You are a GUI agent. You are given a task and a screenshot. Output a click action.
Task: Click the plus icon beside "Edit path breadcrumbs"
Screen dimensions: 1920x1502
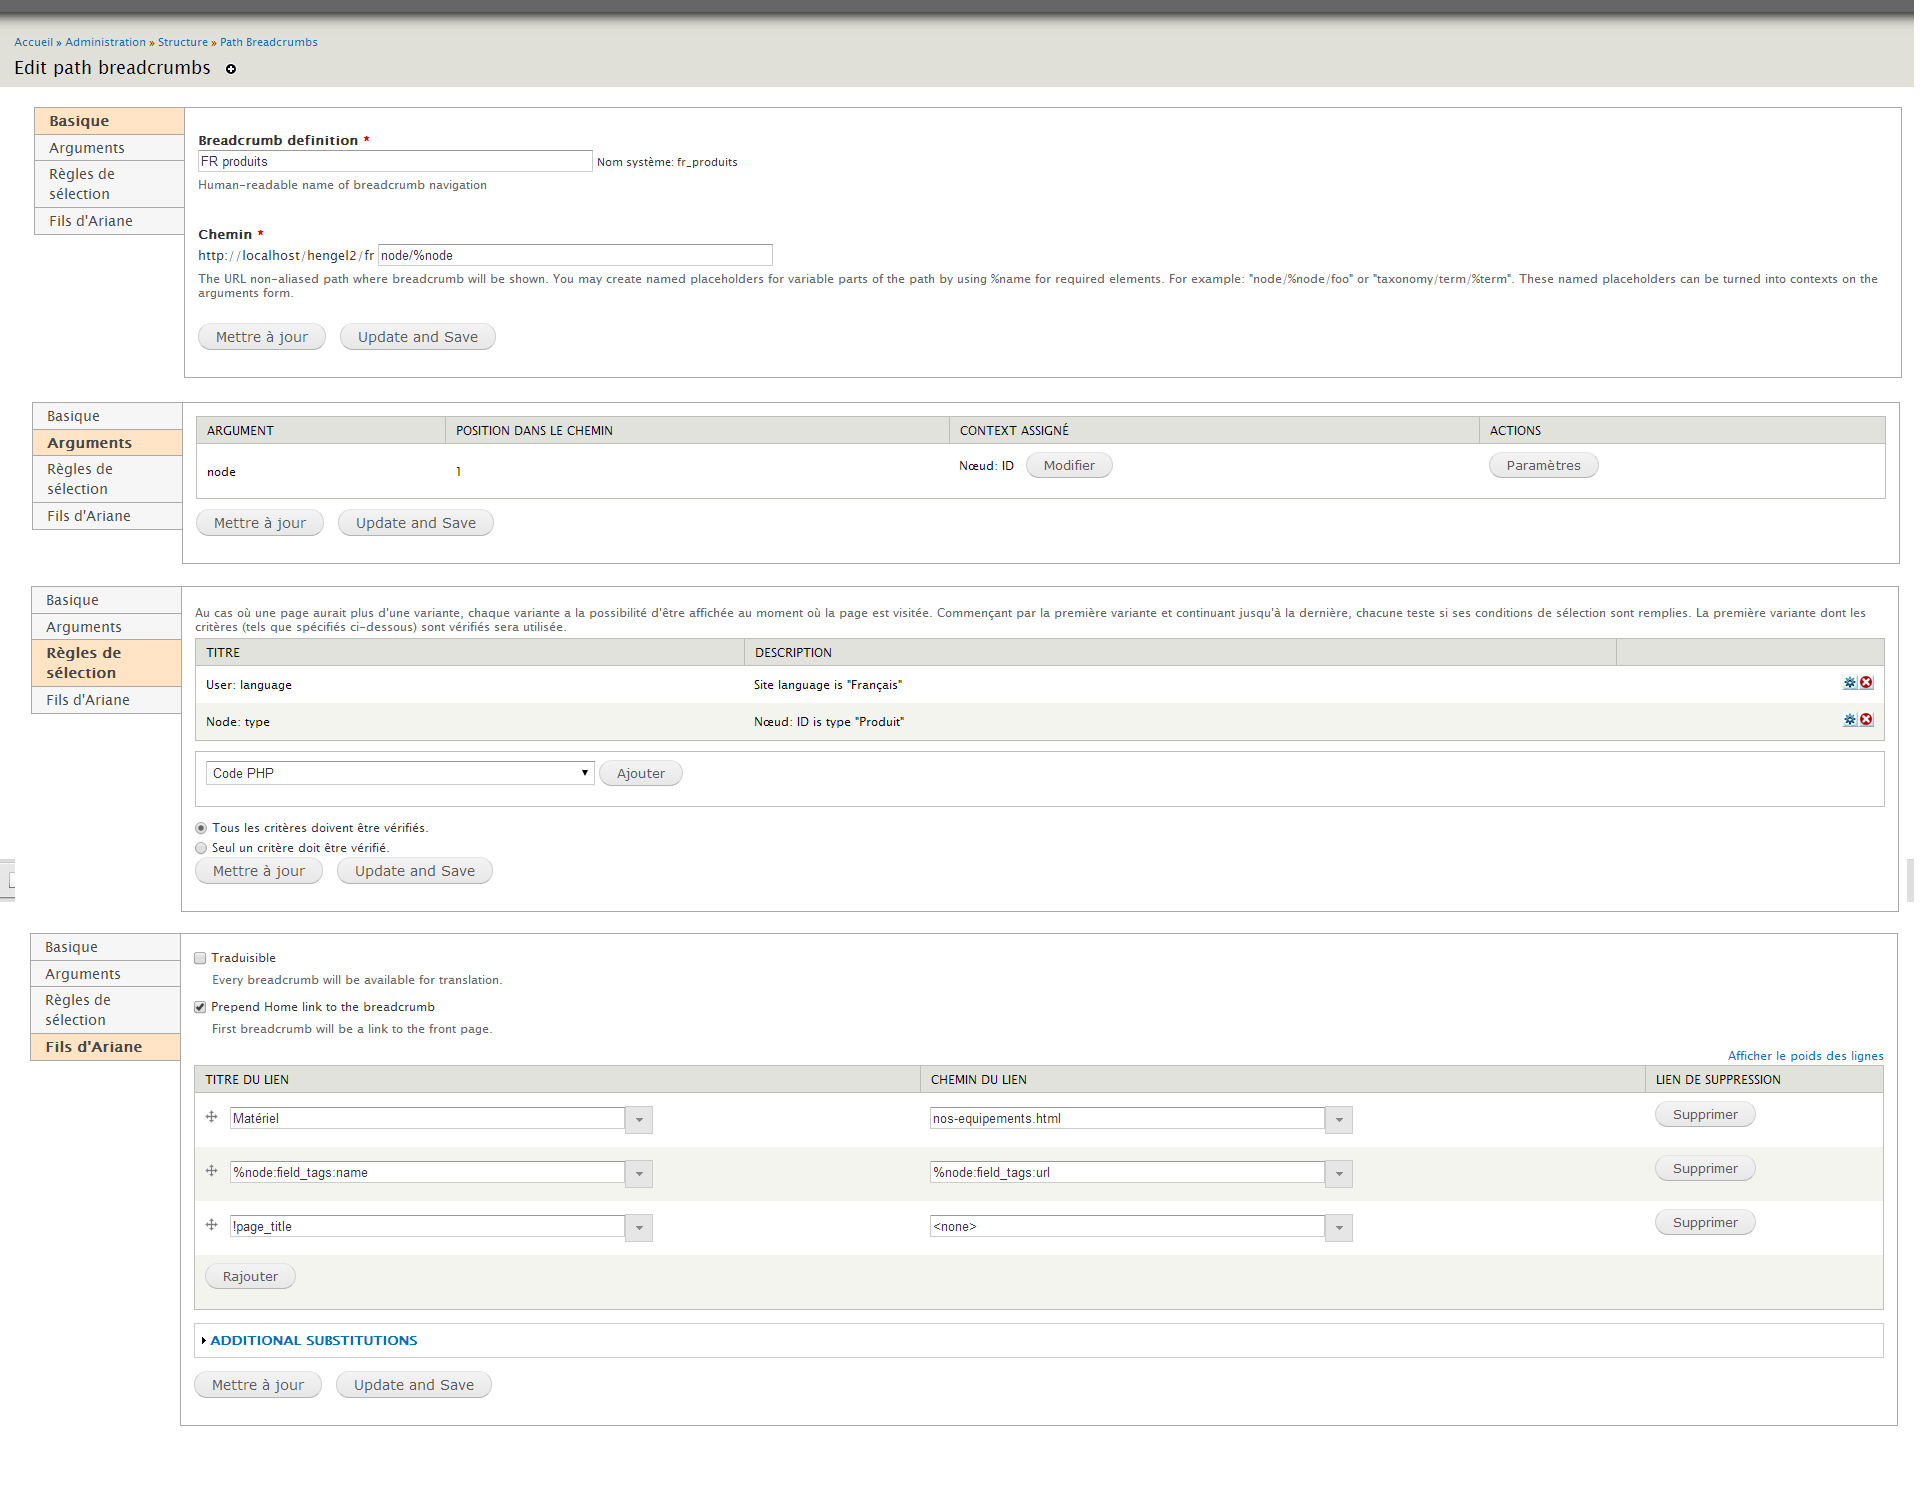coord(231,69)
